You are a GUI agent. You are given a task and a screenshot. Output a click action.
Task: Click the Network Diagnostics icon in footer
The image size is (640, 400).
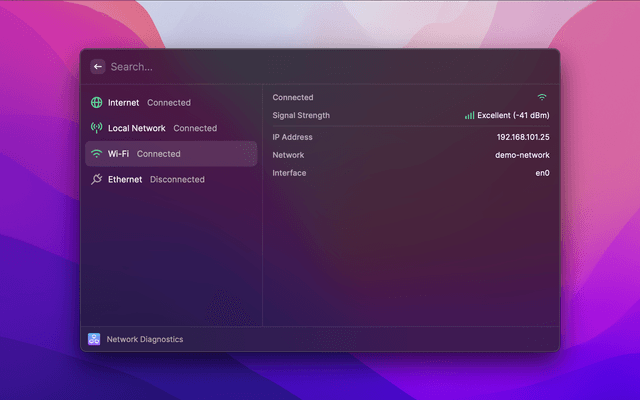click(x=94, y=339)
